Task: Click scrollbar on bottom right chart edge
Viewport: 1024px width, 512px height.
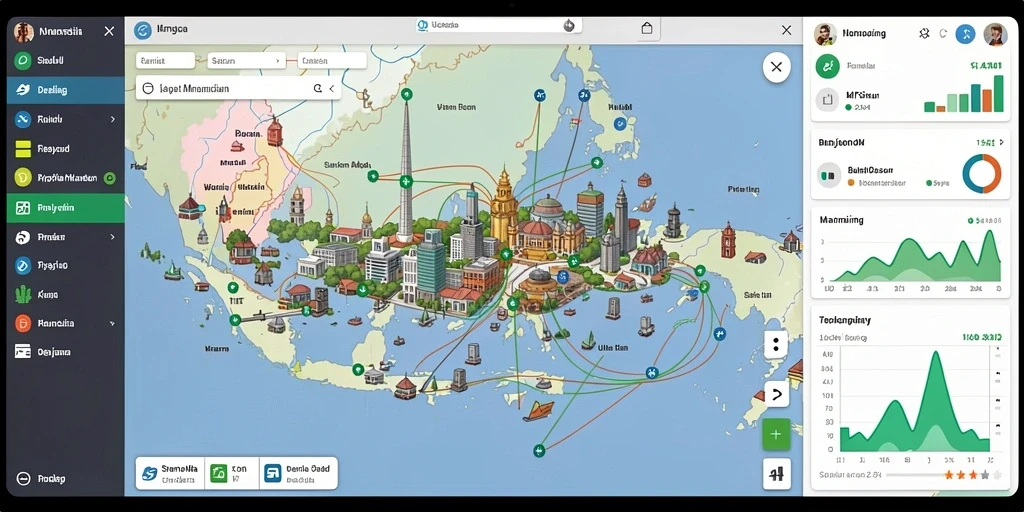Action: point(998,398)
